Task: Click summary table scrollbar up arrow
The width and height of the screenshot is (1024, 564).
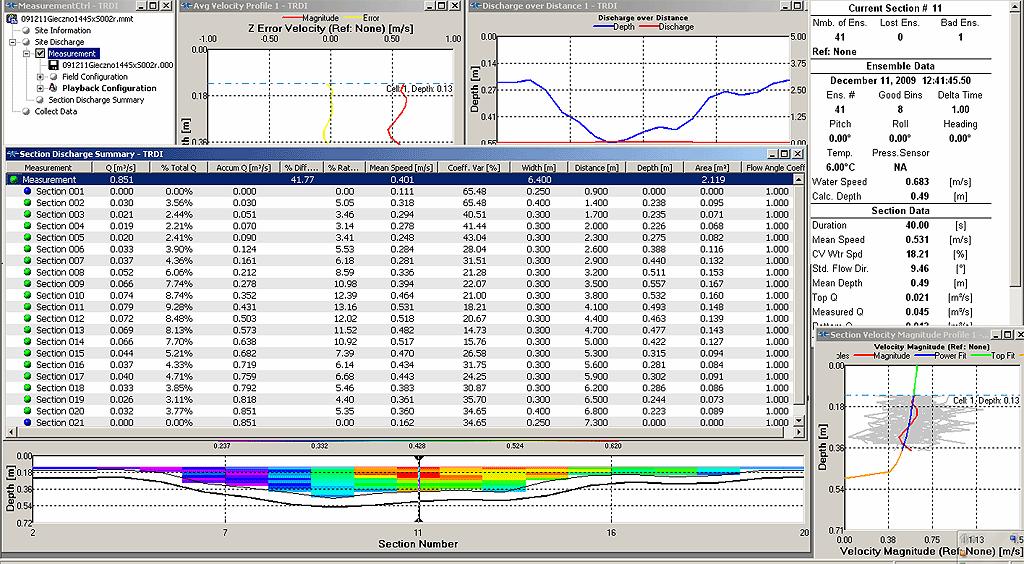Action: (799, 180)
